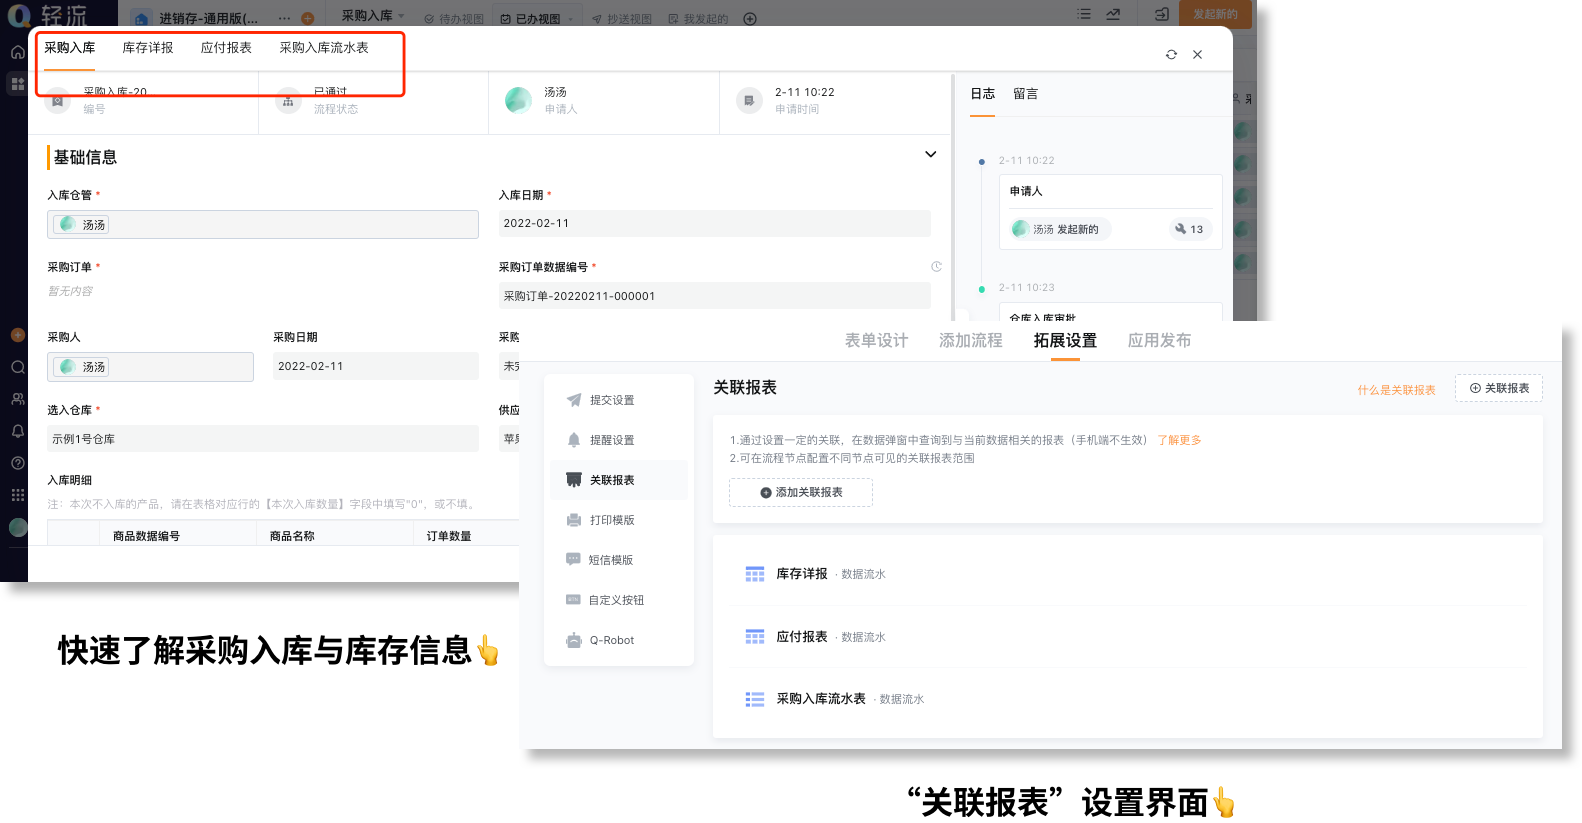Click the 添加关联报表 button
This screenshot has height=823, width=1582.
tap(801, 492)
